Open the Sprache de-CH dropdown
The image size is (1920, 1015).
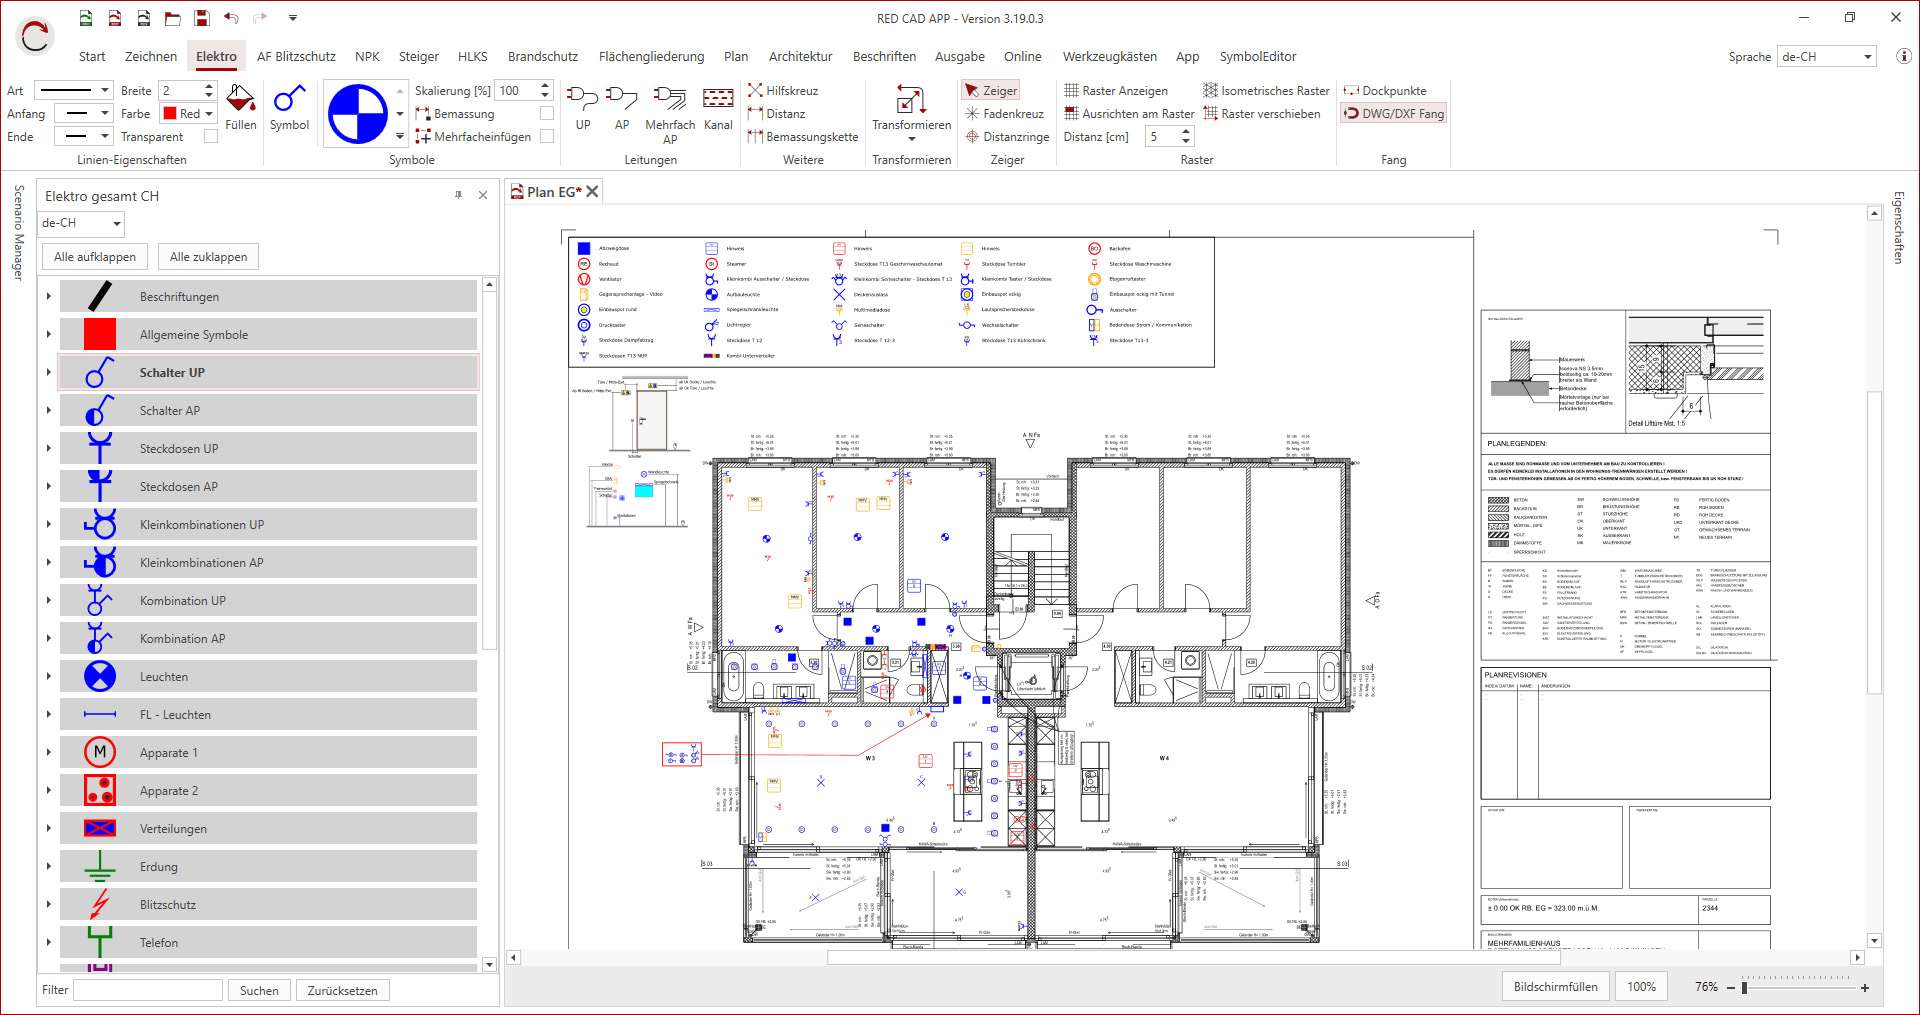pos(1826,57)
